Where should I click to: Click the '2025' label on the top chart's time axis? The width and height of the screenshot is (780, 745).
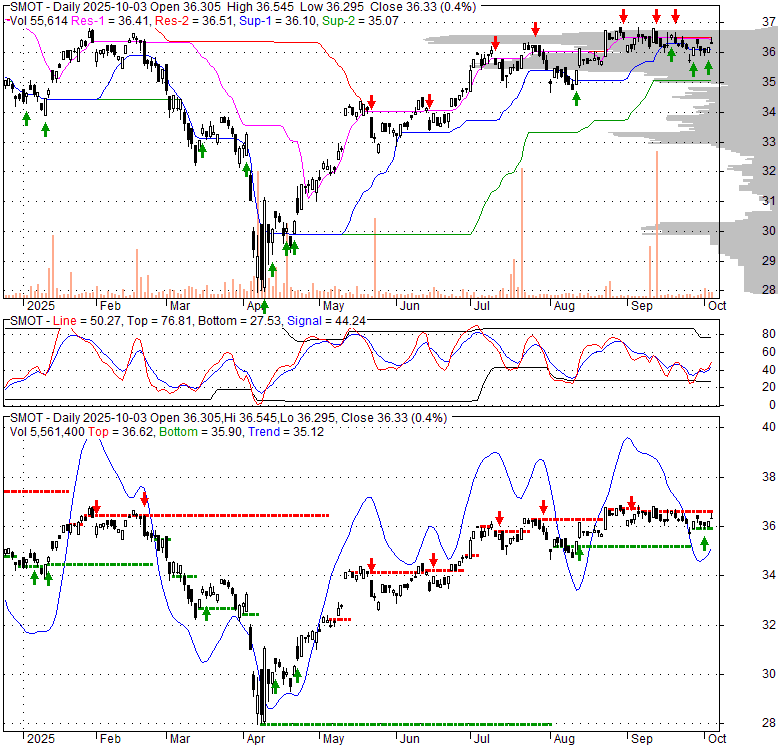click(x=41, y=306)
